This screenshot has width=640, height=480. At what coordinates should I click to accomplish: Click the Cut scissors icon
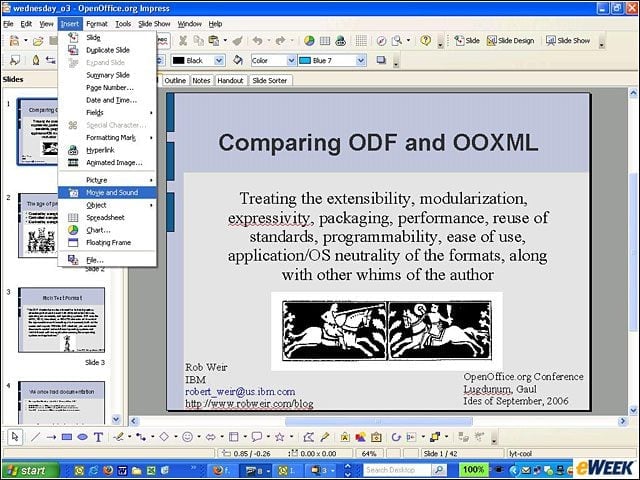click(x=183, y=40)
